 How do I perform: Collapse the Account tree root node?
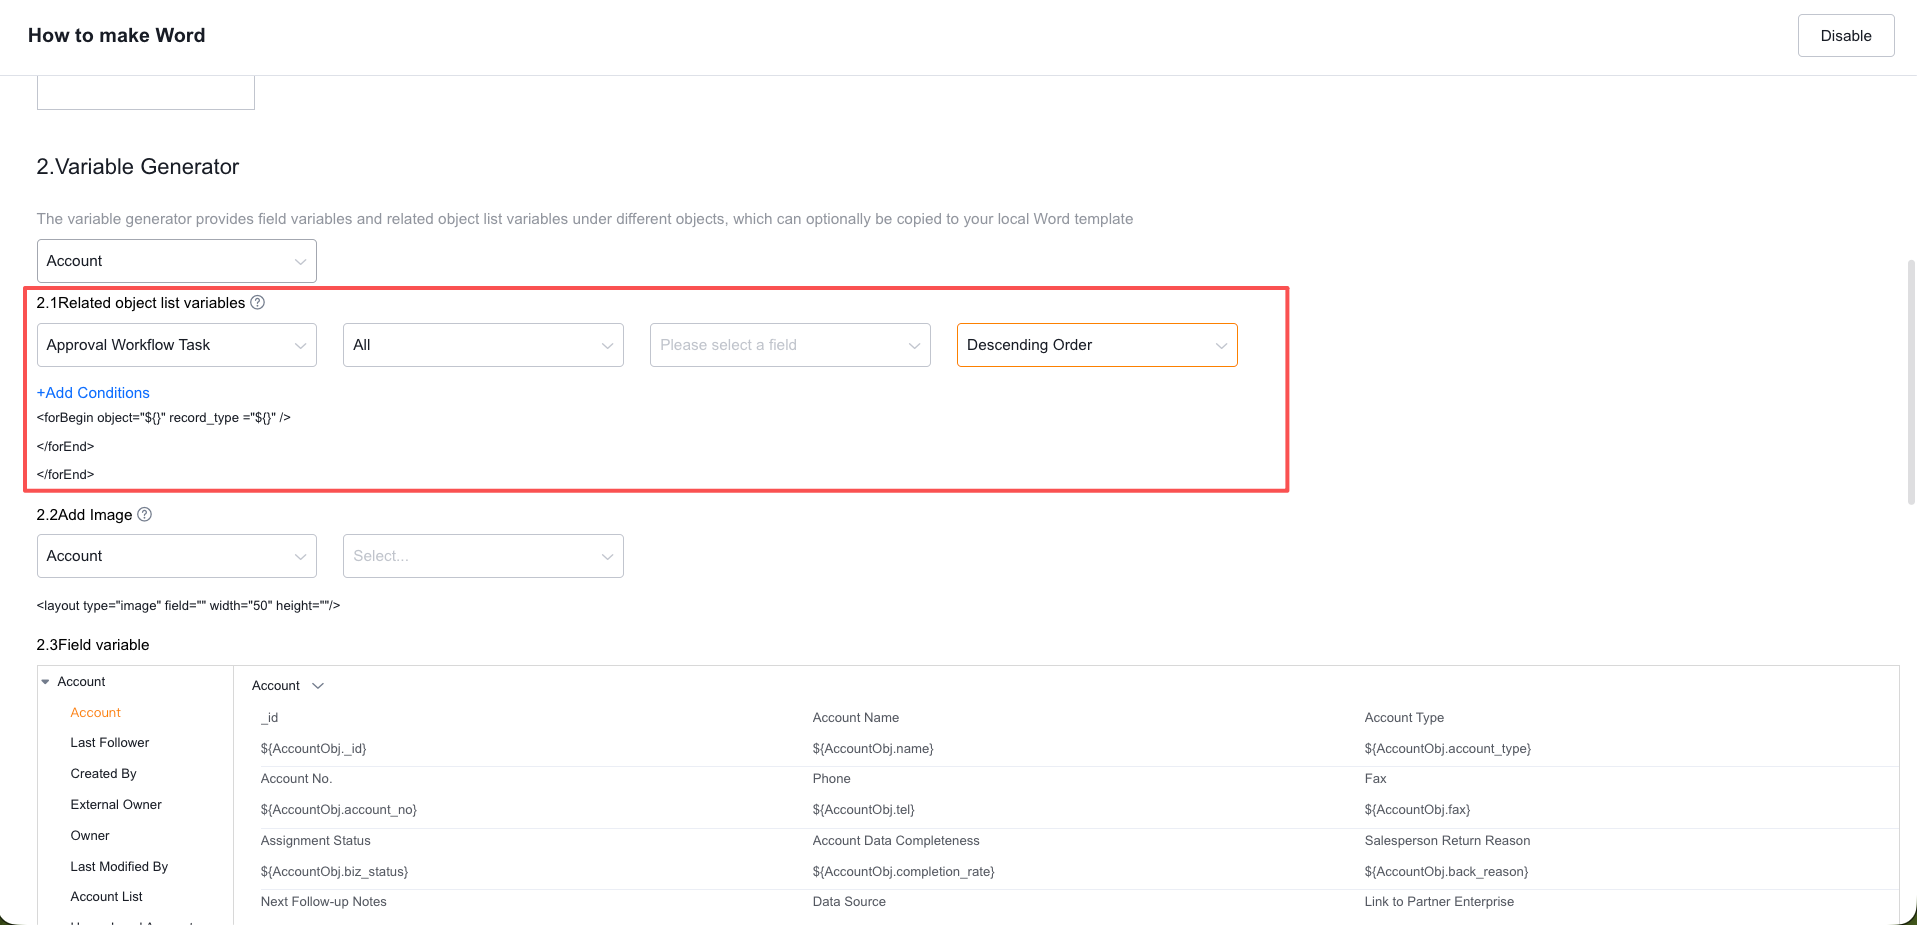45,682
